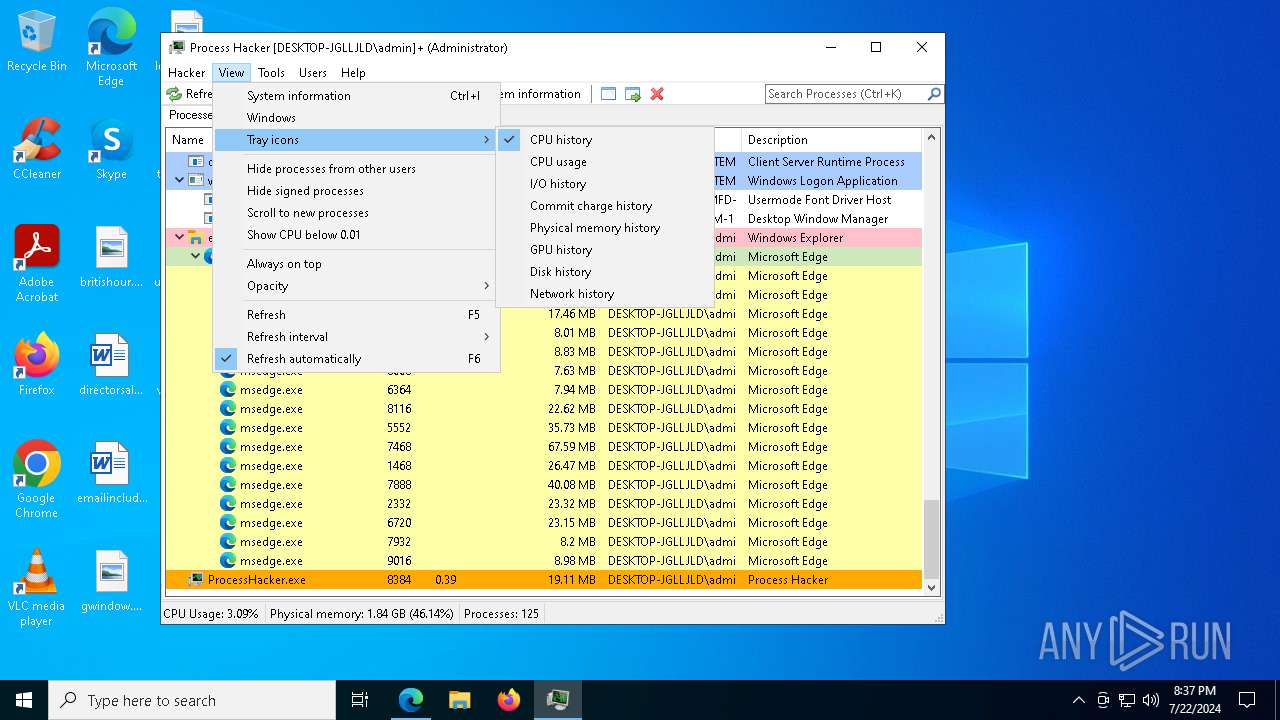The image size is (1280, 720).
Task: Collapse the first Microsoft Edge tree node
Action: pos(196,257)
